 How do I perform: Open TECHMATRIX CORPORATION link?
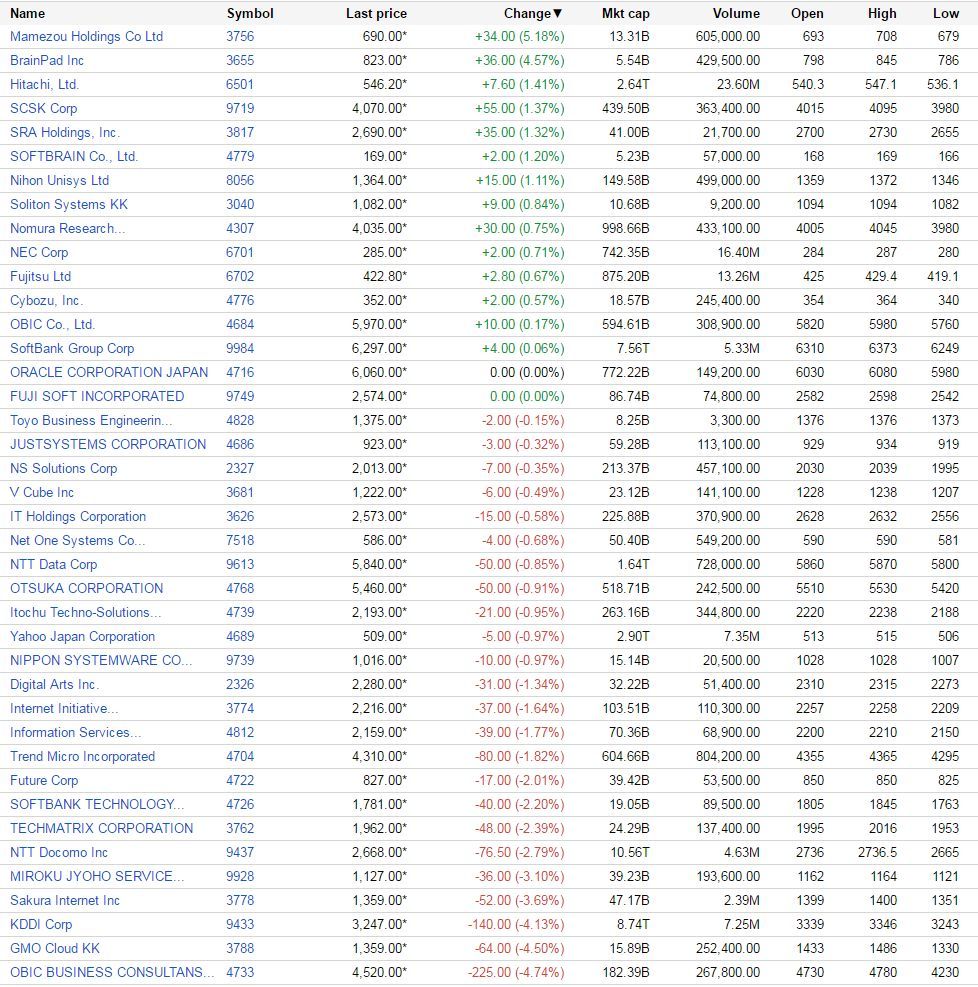[x=102, y=828]
